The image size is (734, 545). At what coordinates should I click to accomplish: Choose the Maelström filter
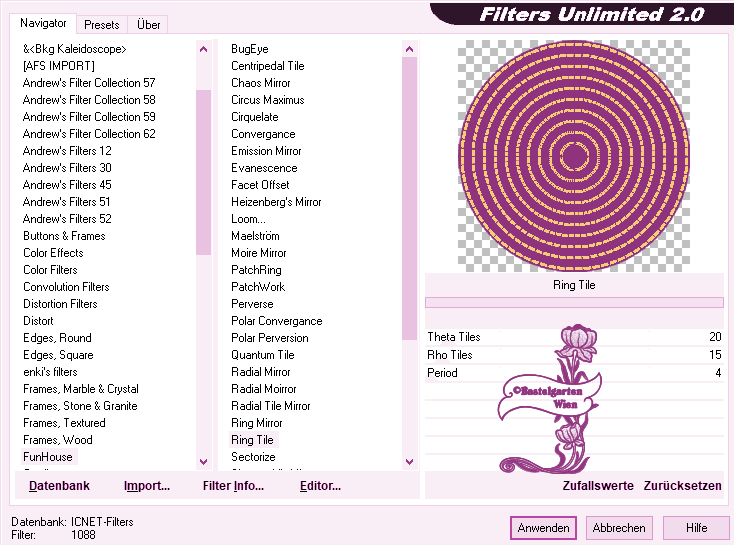coord(255,236)
